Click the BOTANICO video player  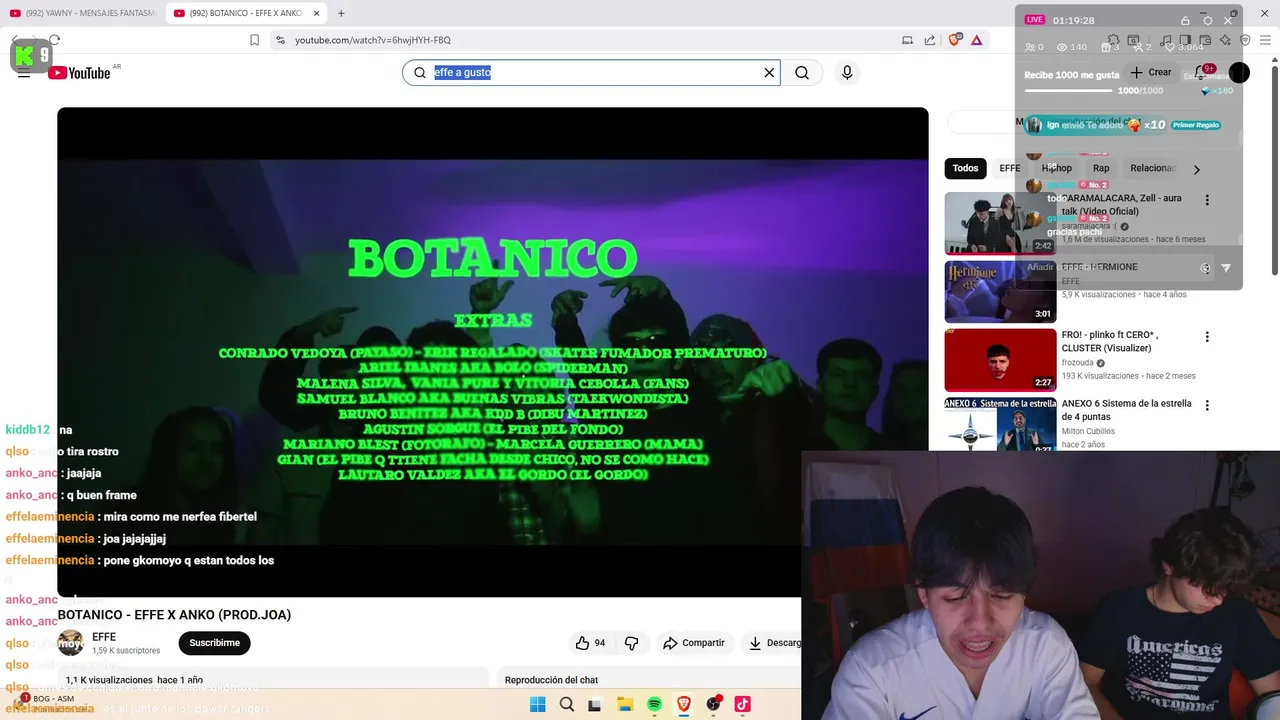coord(492,352)
